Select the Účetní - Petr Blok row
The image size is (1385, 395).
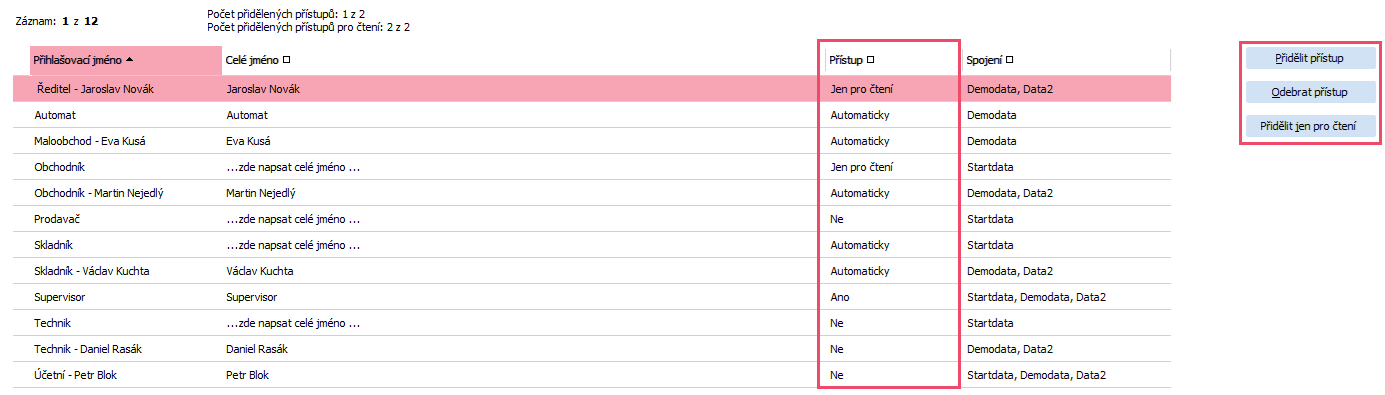pos(591,375)
